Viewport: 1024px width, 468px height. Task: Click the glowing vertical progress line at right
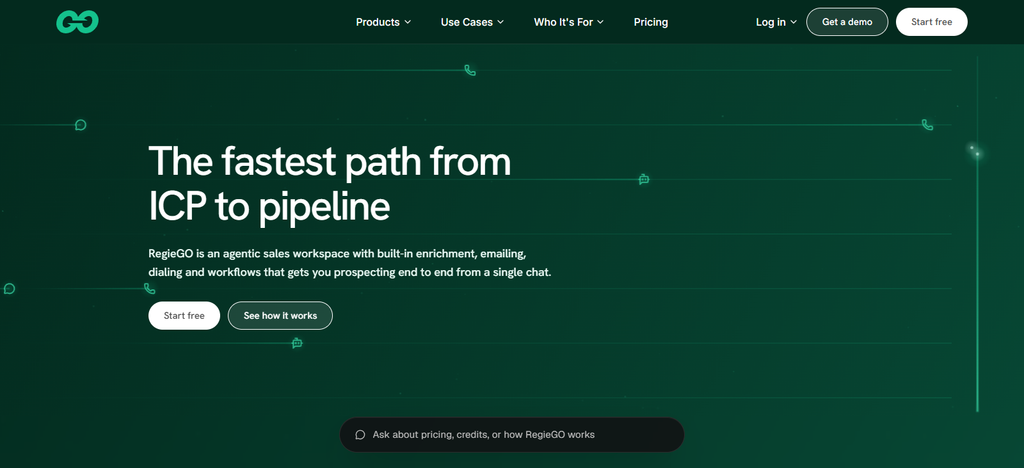pyautogui.click(x=977, y=235)
